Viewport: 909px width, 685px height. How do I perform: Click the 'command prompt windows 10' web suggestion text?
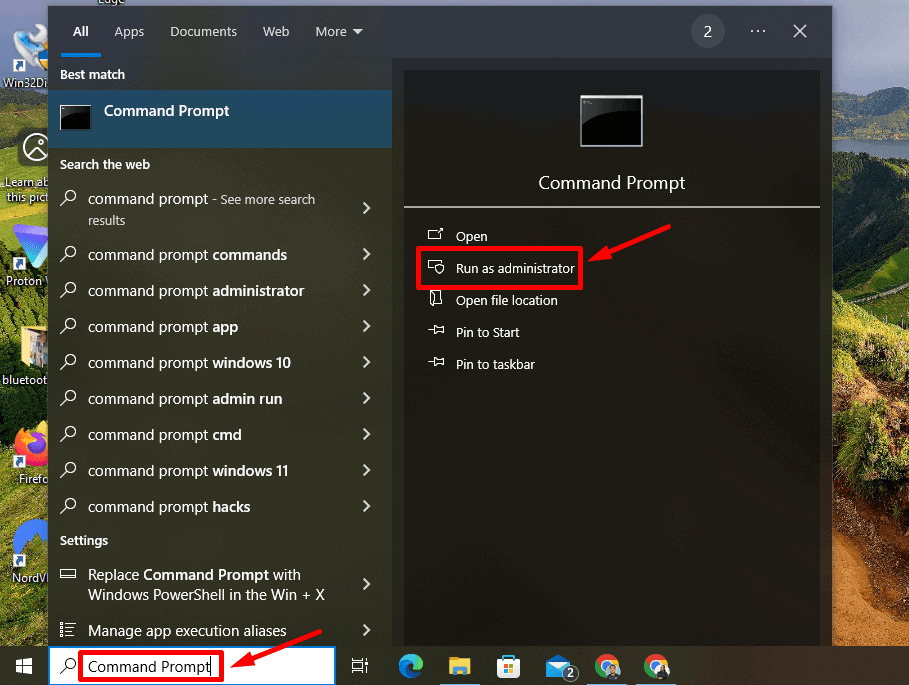coord(189,363)
